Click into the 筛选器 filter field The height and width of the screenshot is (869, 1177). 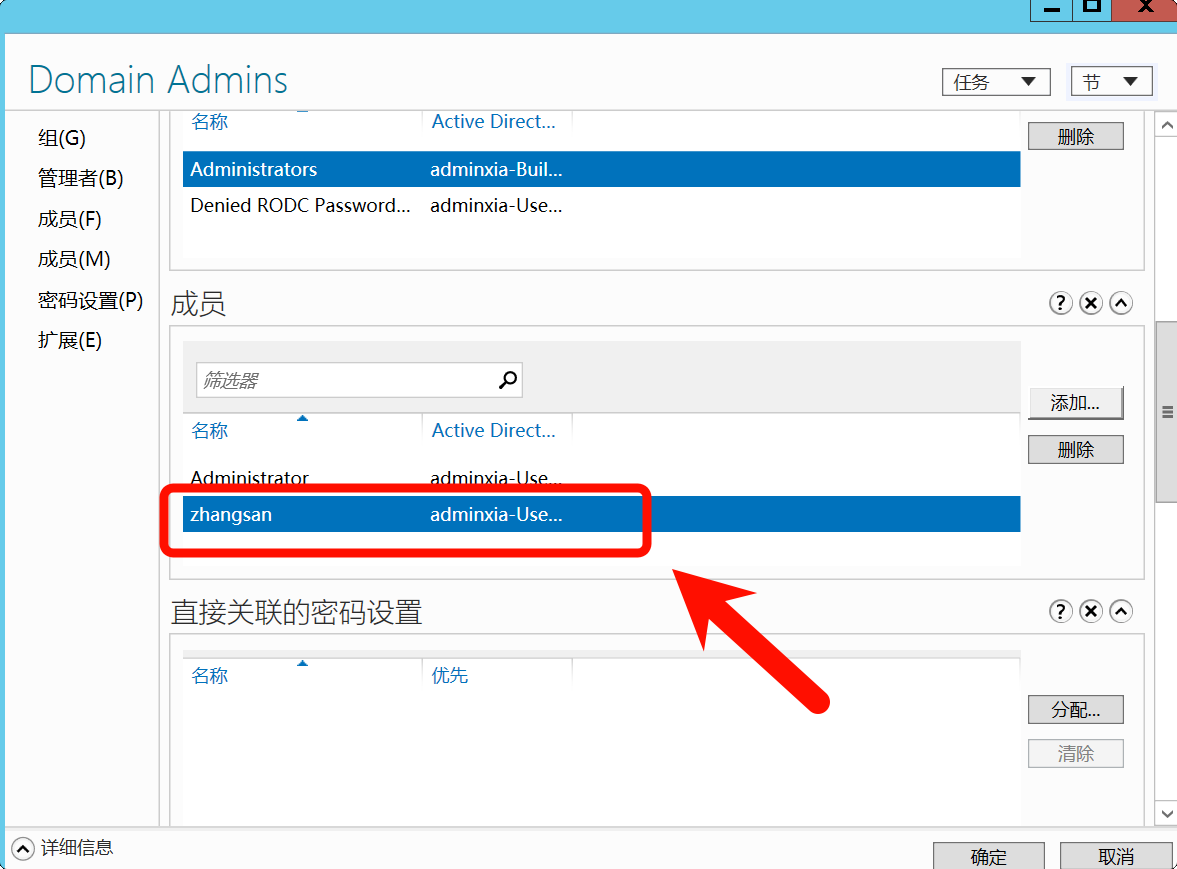point(345,380)
